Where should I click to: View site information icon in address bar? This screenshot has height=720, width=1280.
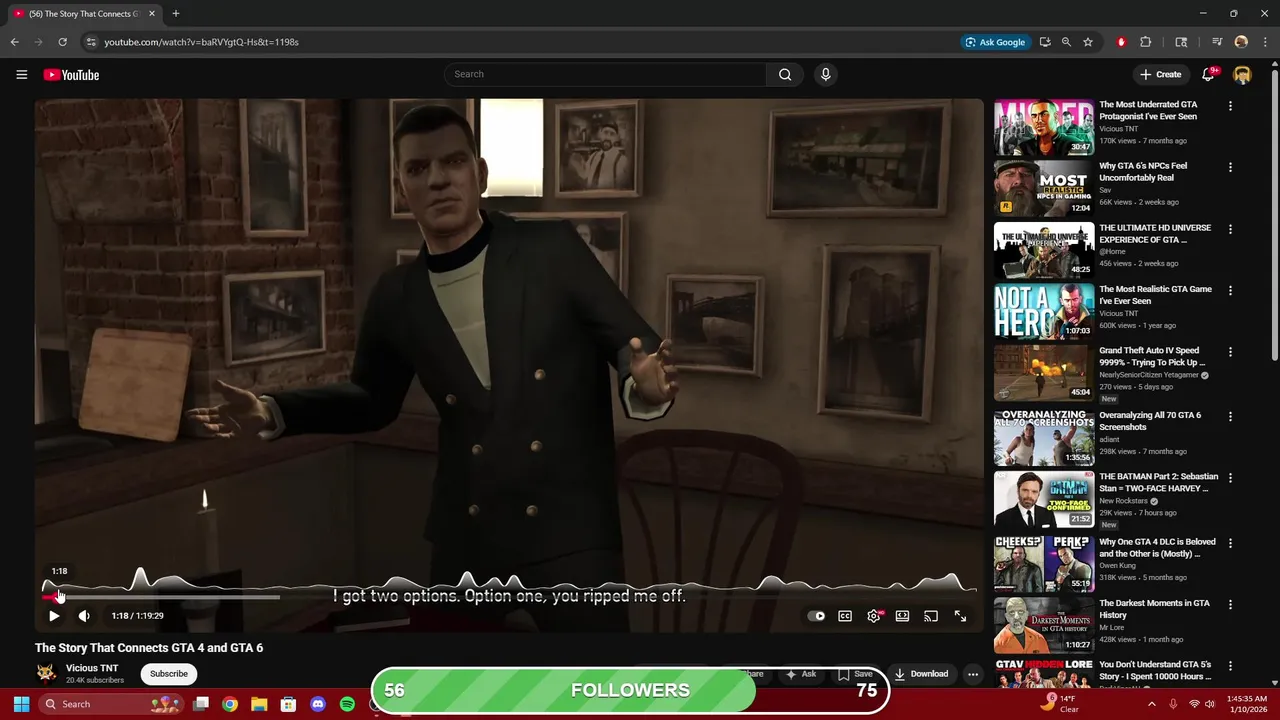click(x=91, y=42)
